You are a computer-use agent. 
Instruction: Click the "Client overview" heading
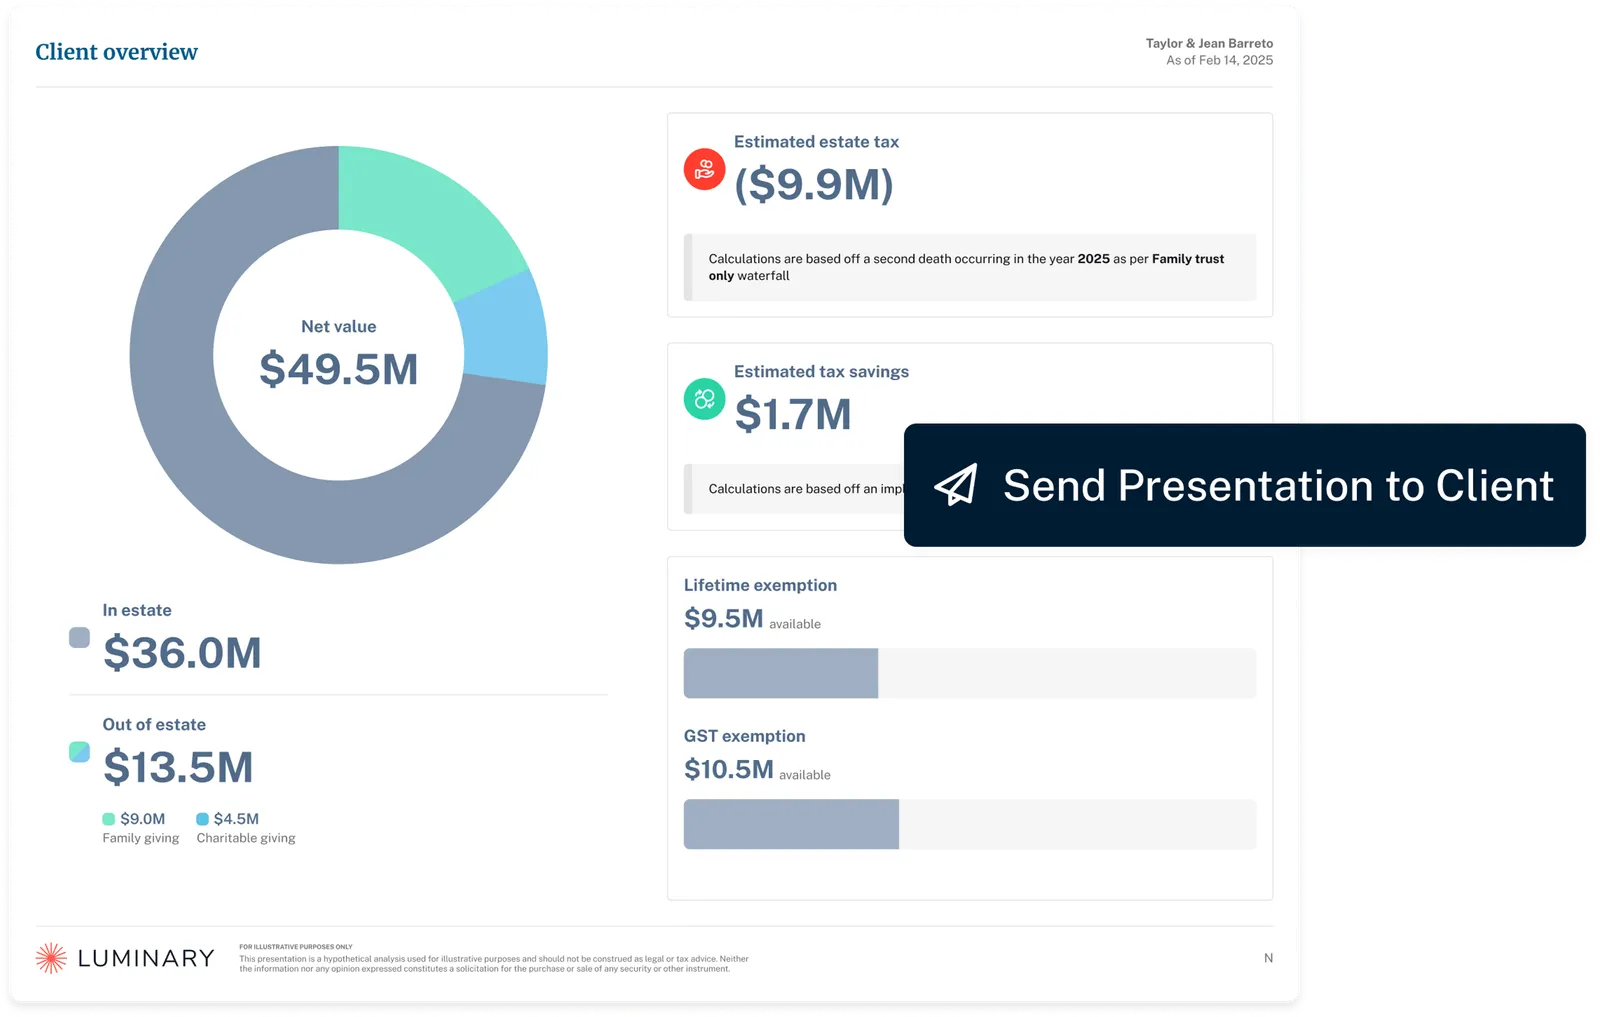pyautogui.click(x=117, y=52)
